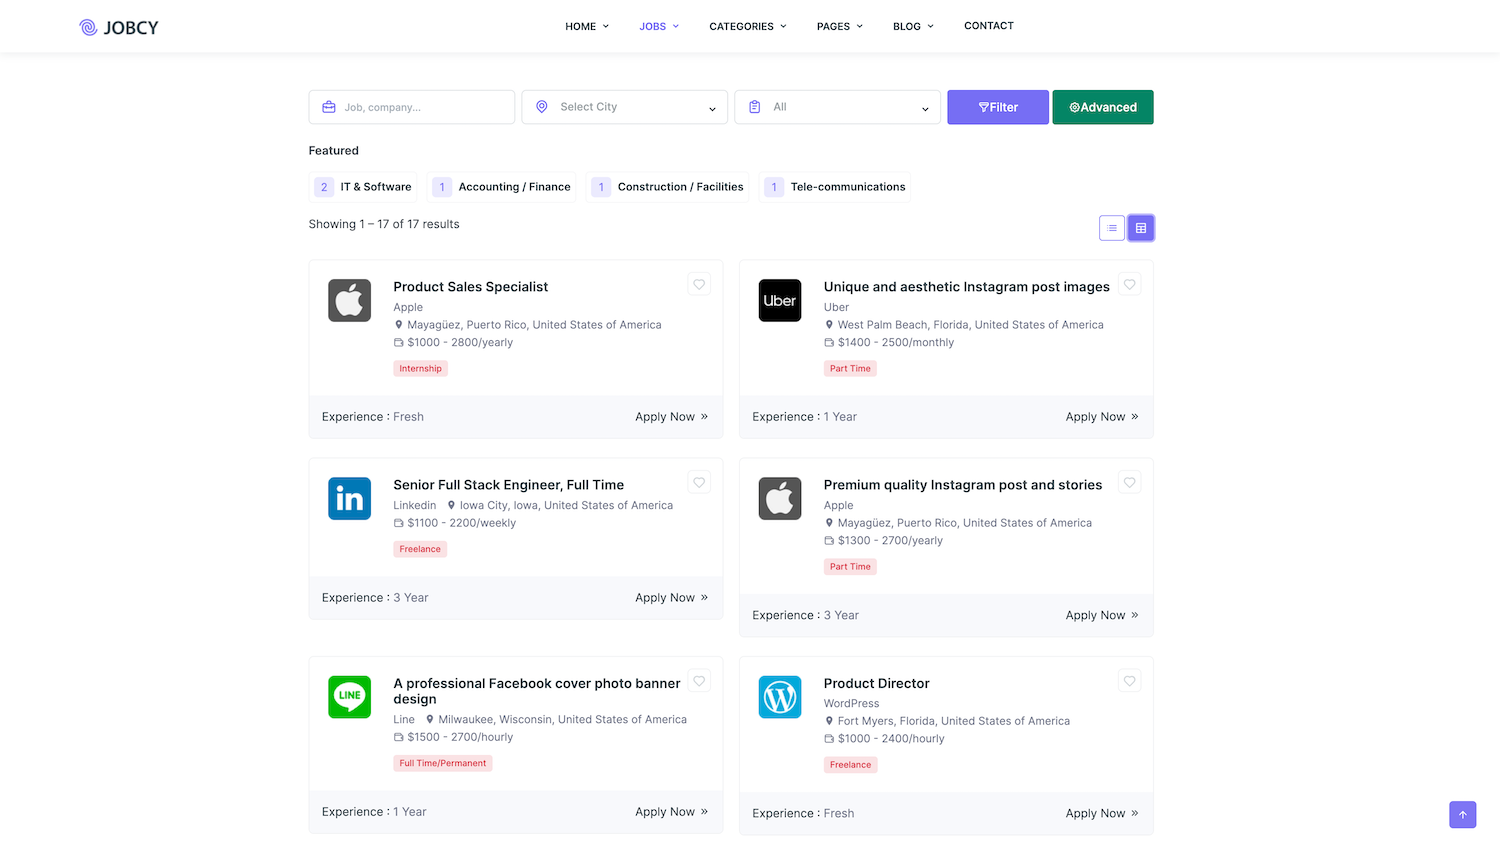
Task: Click the WordPress company logo
Action: point(780,697)
